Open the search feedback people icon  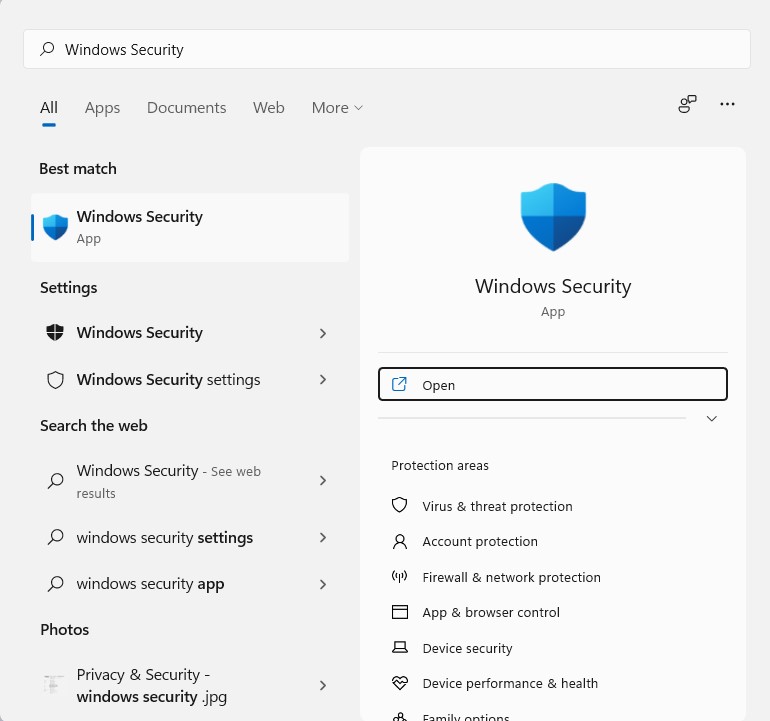(687, 105)
